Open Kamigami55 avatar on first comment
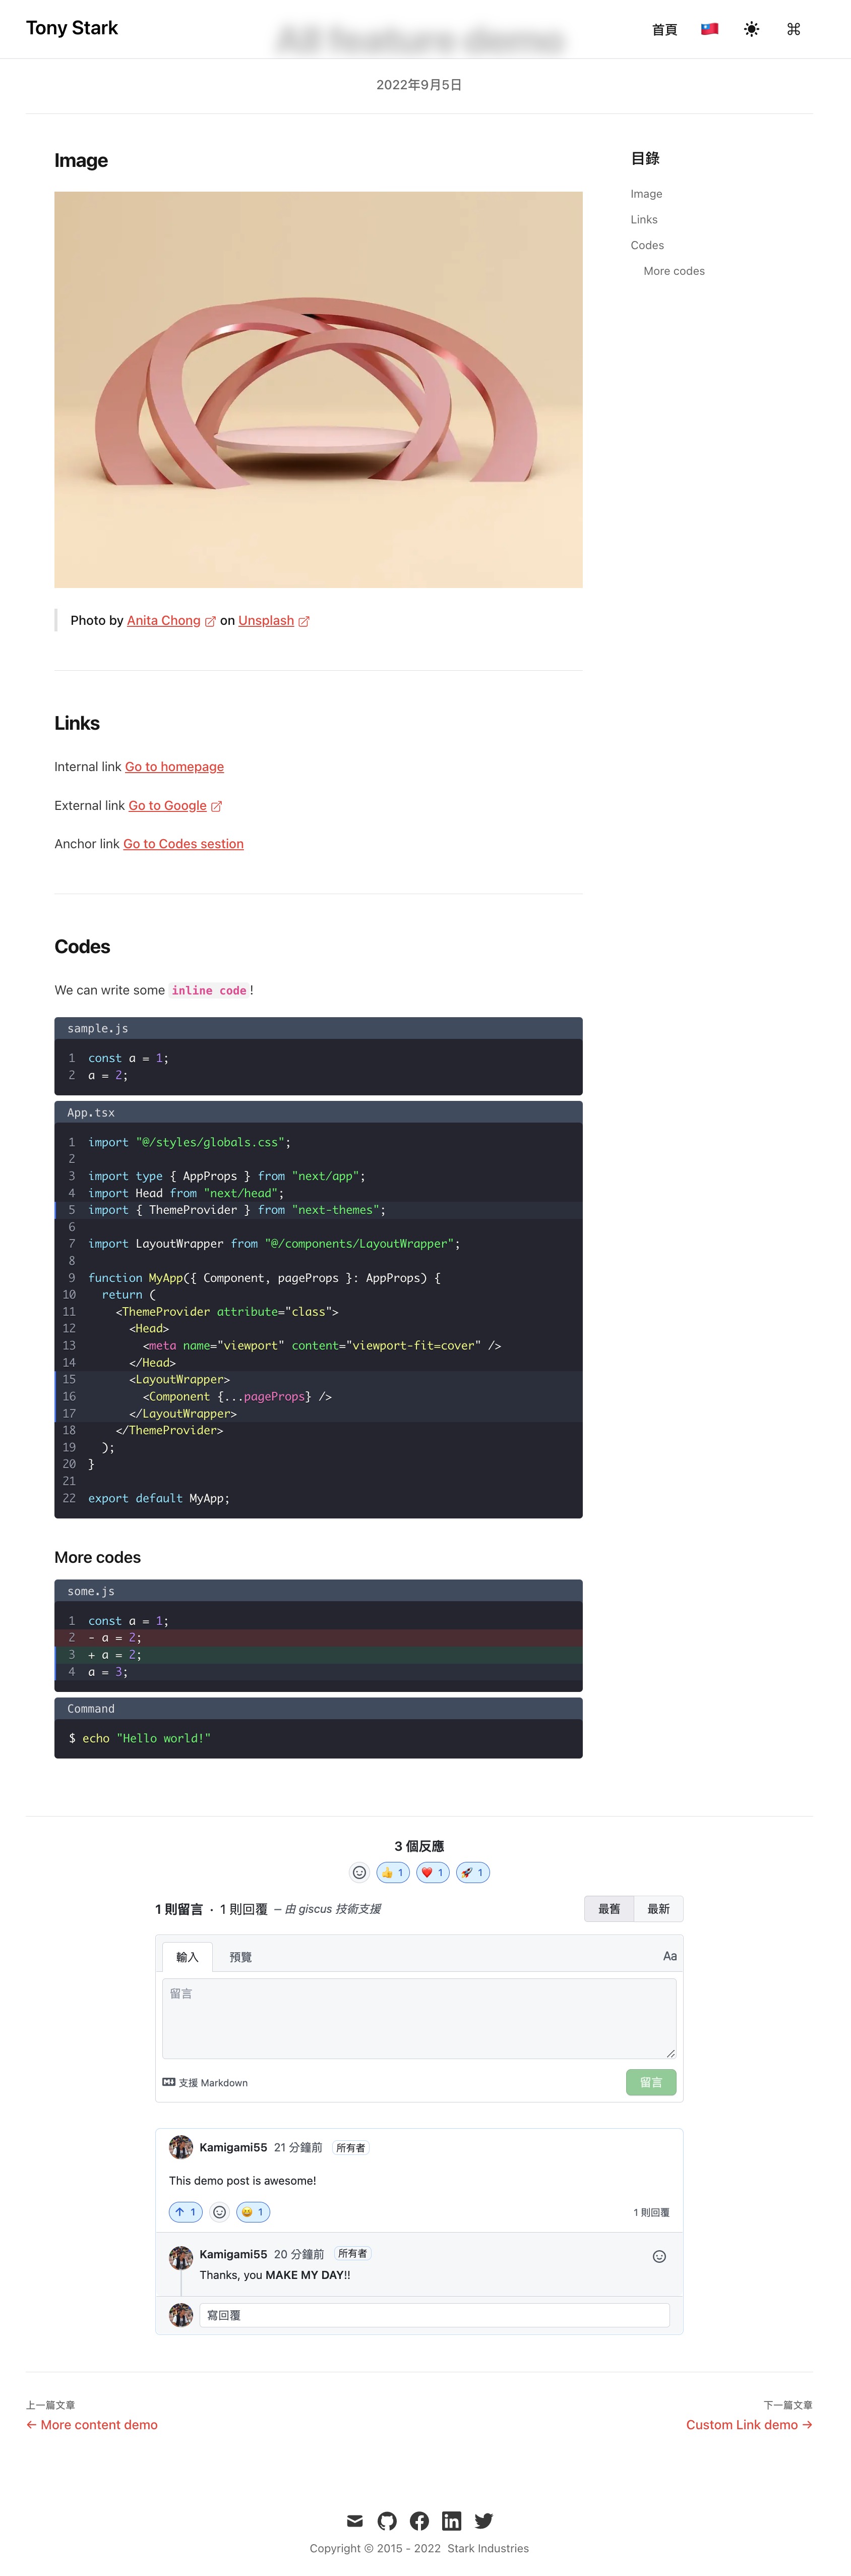The width and height of the screenshot is (851, 2576). coord(181,2147)
